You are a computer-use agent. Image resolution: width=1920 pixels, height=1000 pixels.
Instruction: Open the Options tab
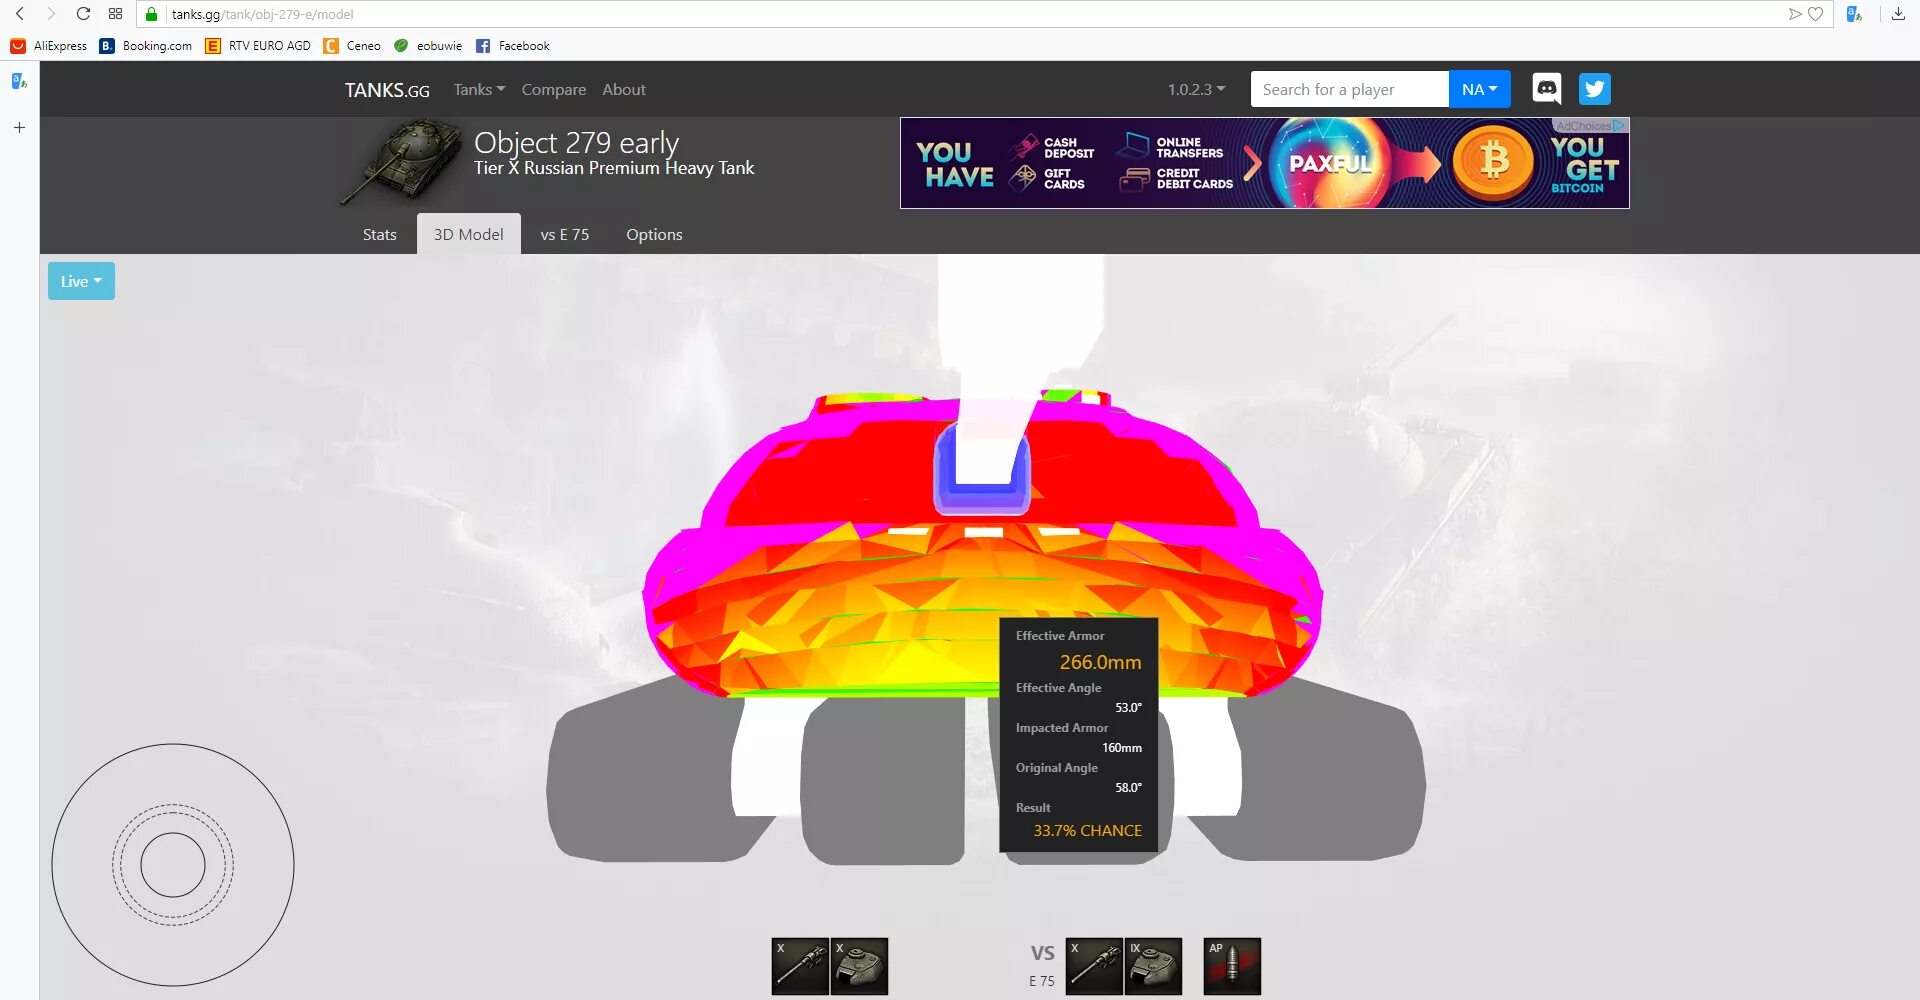click(x=654, y=234)
